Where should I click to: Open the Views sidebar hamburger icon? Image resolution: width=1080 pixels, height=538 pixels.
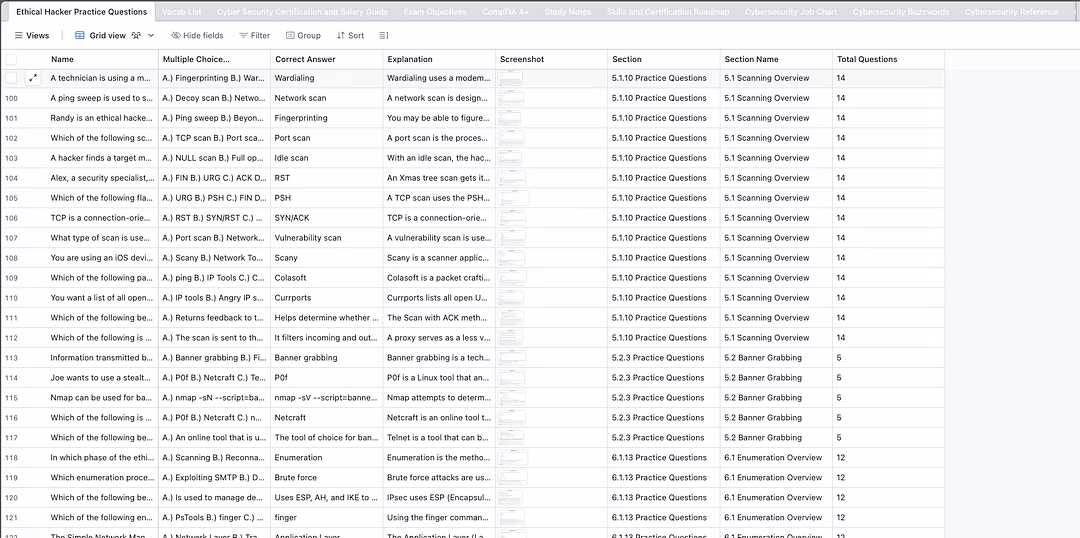tap(18, 35)
